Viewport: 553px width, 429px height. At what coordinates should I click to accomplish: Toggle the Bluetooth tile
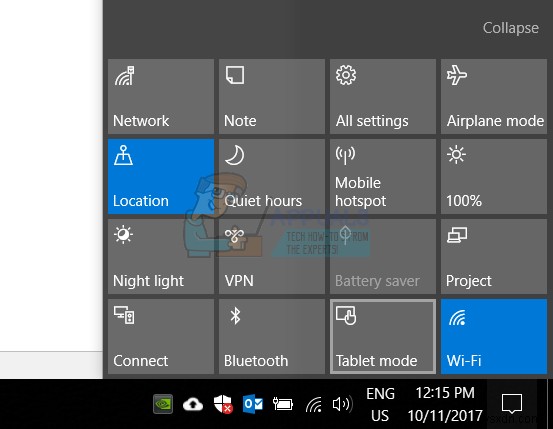[x=272, y=337]
